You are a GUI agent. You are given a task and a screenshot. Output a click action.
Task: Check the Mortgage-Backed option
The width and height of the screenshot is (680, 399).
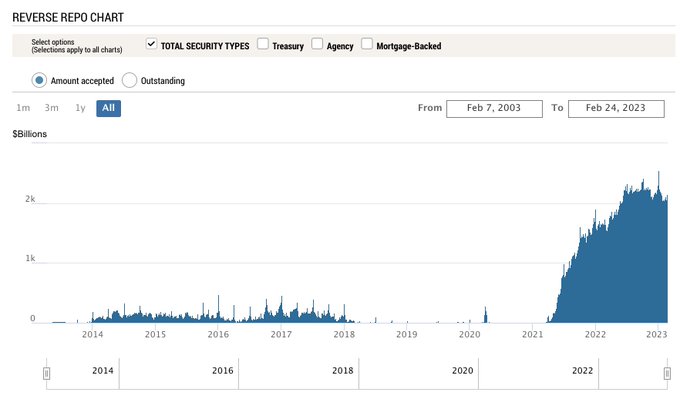[366, 44]
